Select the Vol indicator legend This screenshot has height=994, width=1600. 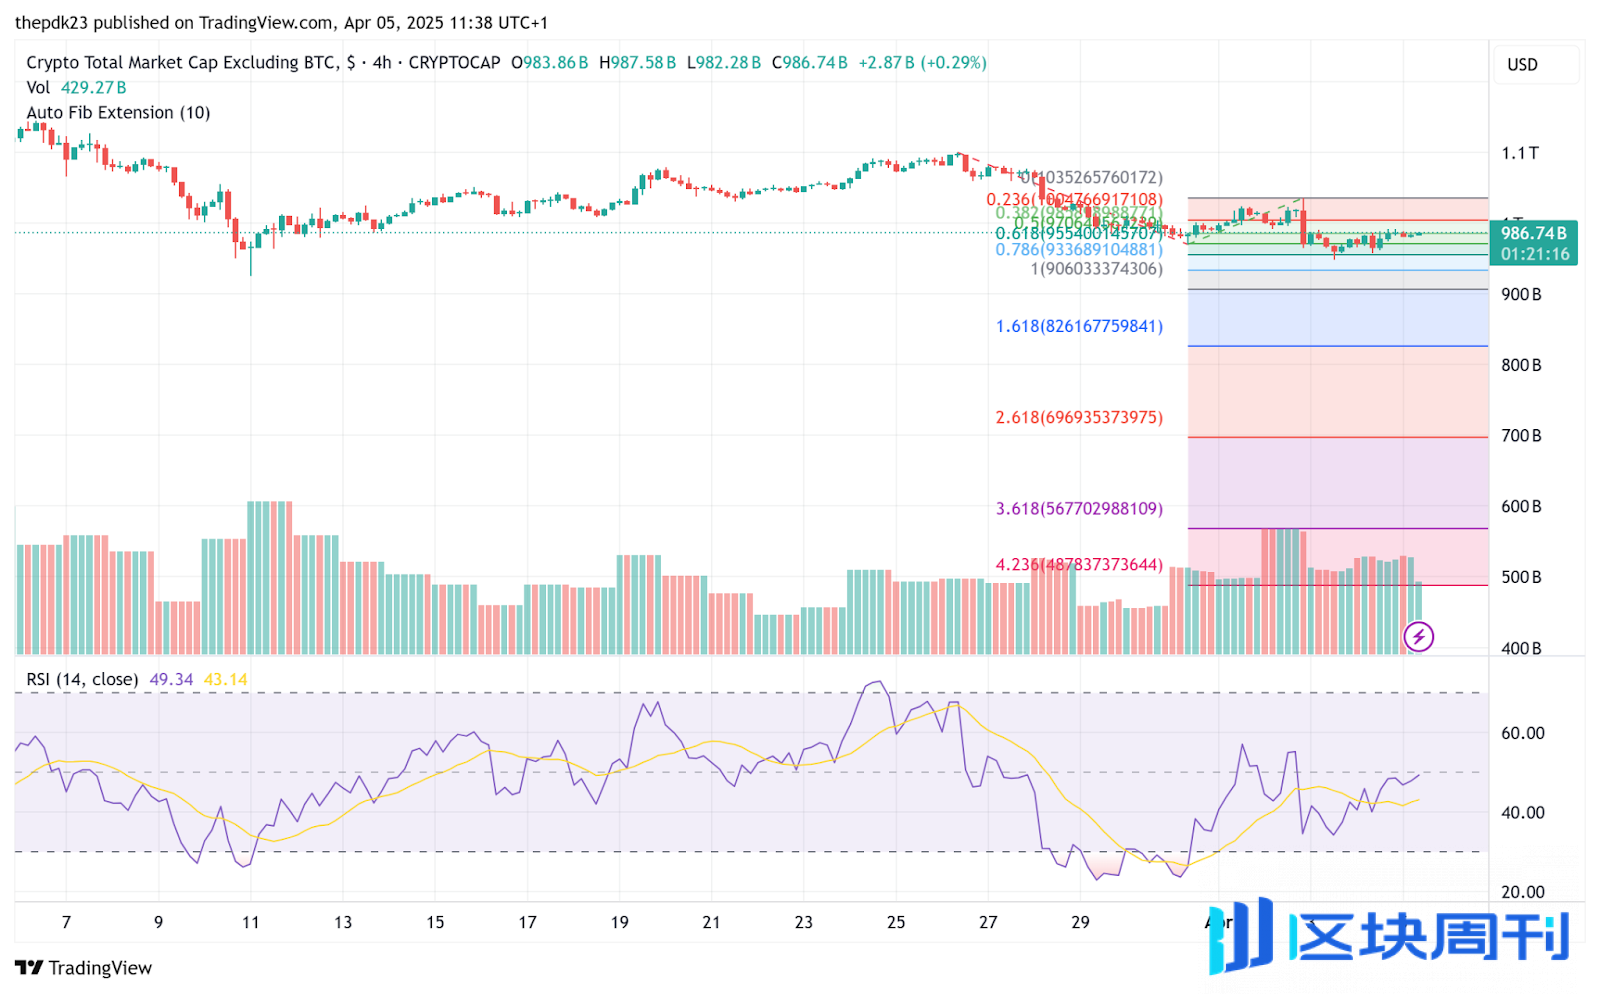40,87
